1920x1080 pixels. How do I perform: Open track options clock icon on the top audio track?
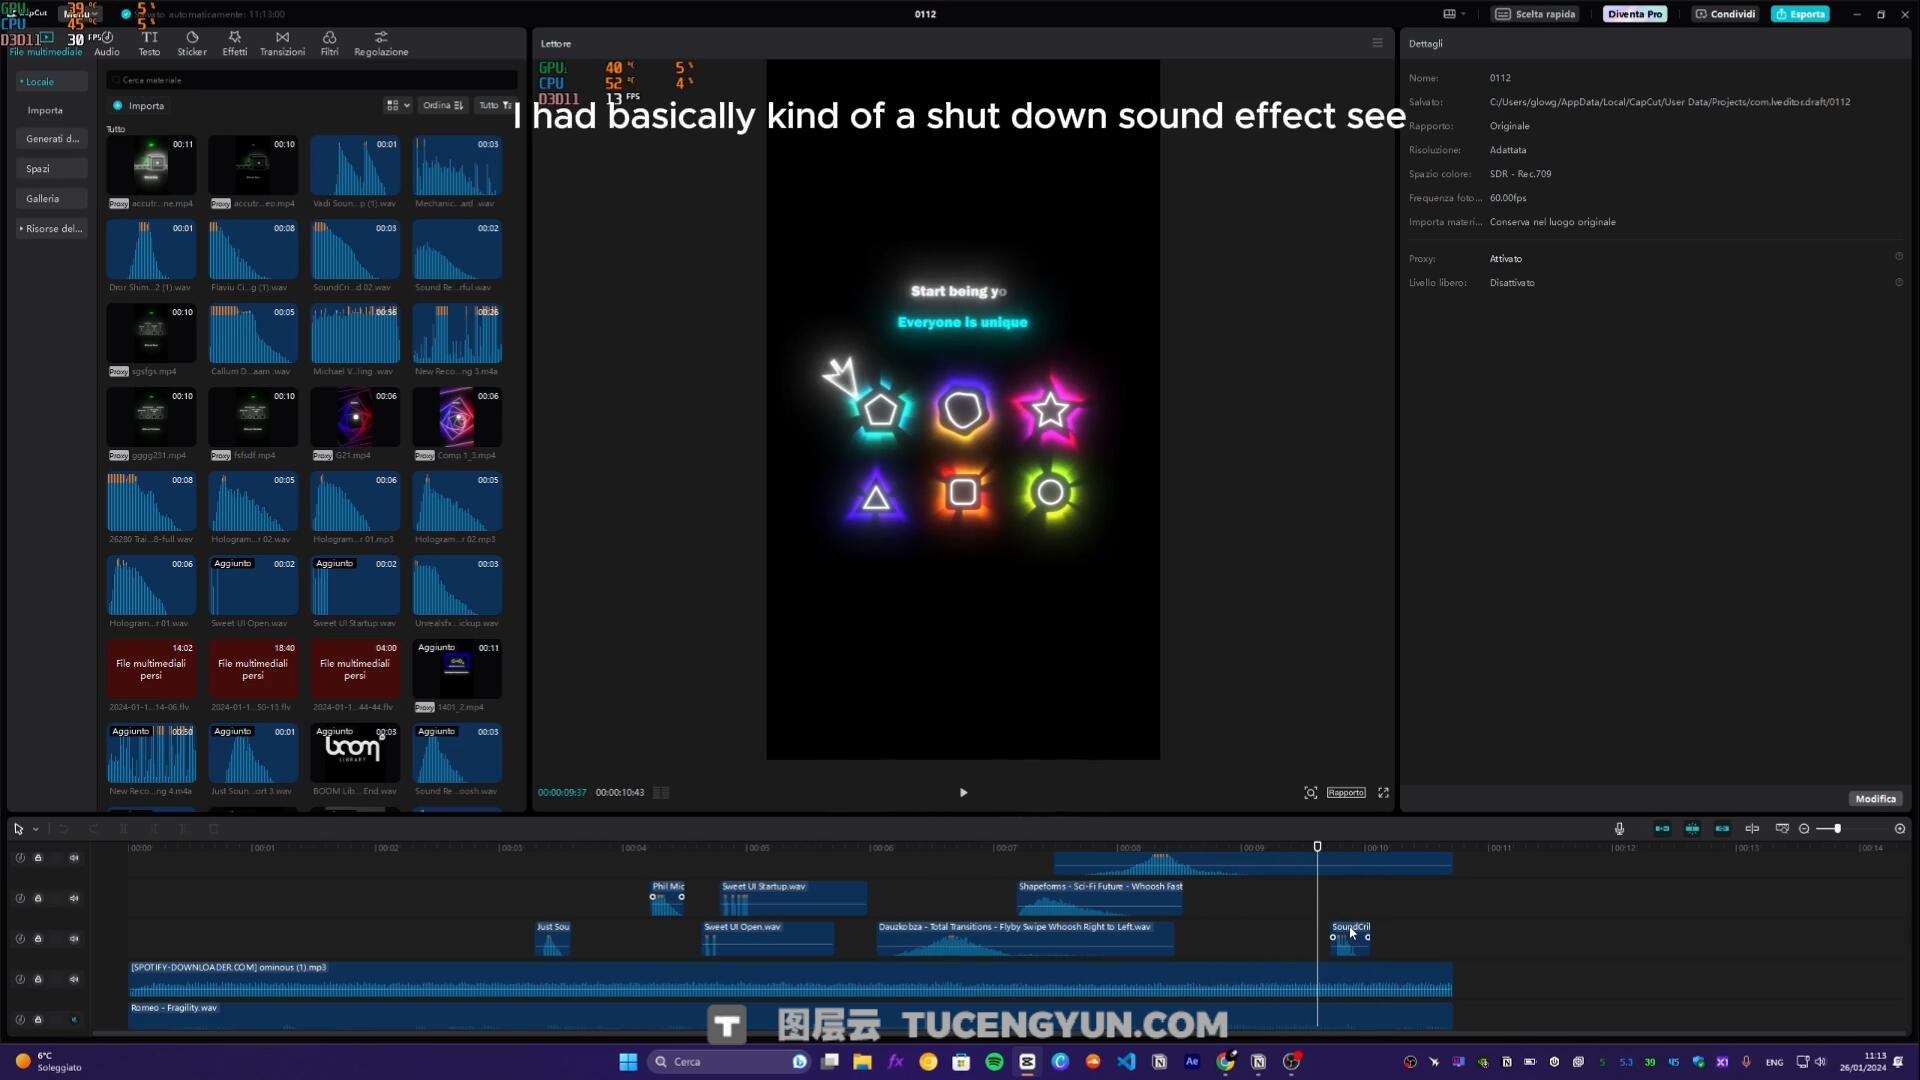point(20,857)
